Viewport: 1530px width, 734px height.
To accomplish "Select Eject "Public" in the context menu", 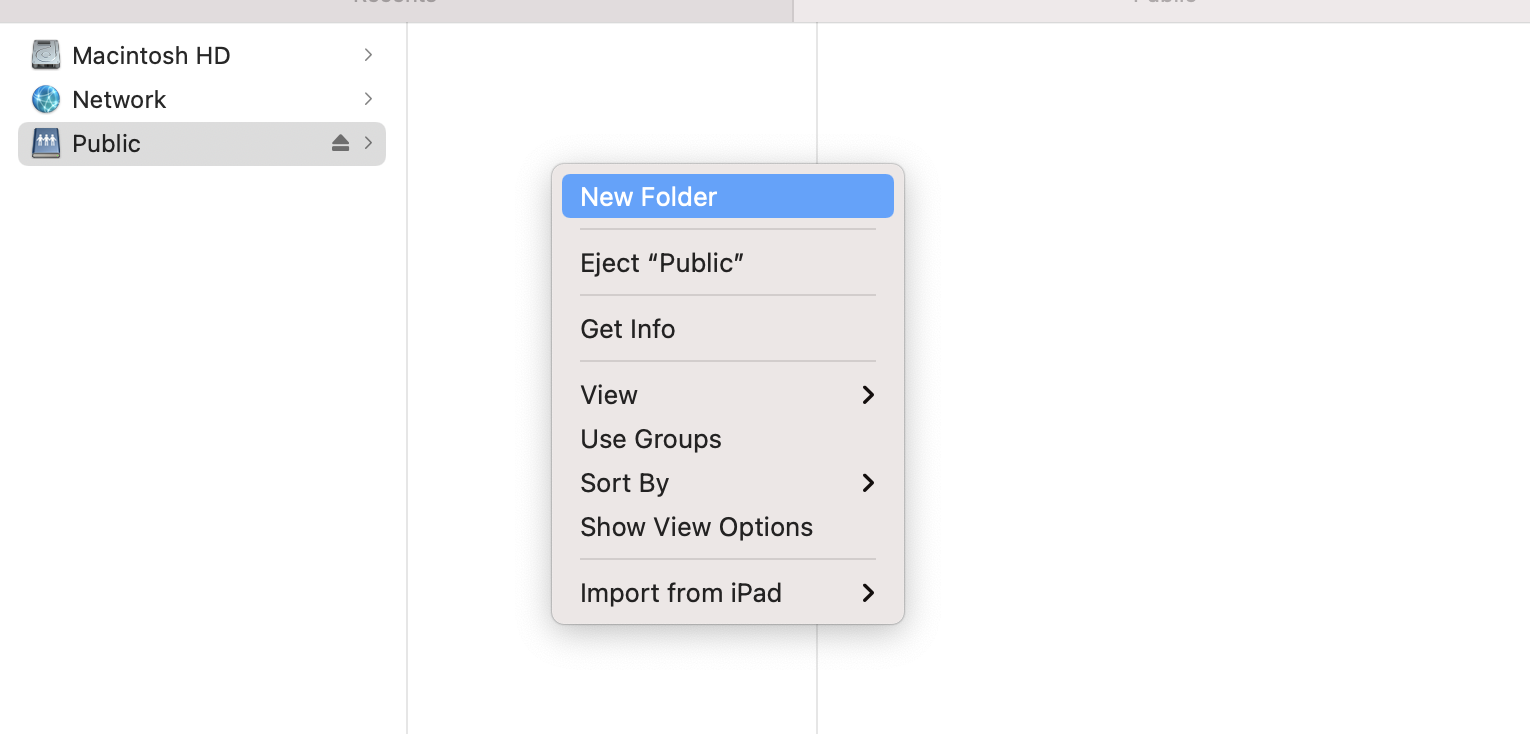I will click(728, 263).
